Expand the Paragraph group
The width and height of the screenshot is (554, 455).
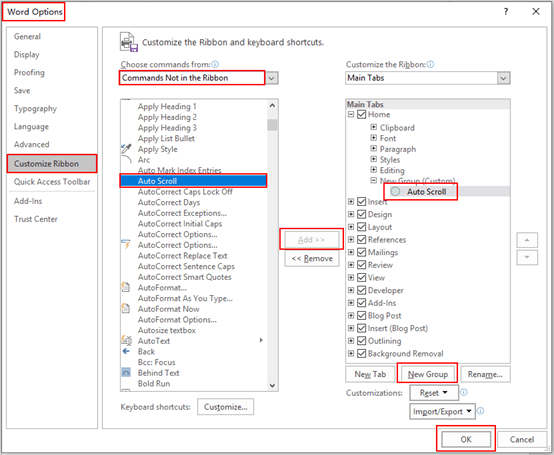(373, 148)
